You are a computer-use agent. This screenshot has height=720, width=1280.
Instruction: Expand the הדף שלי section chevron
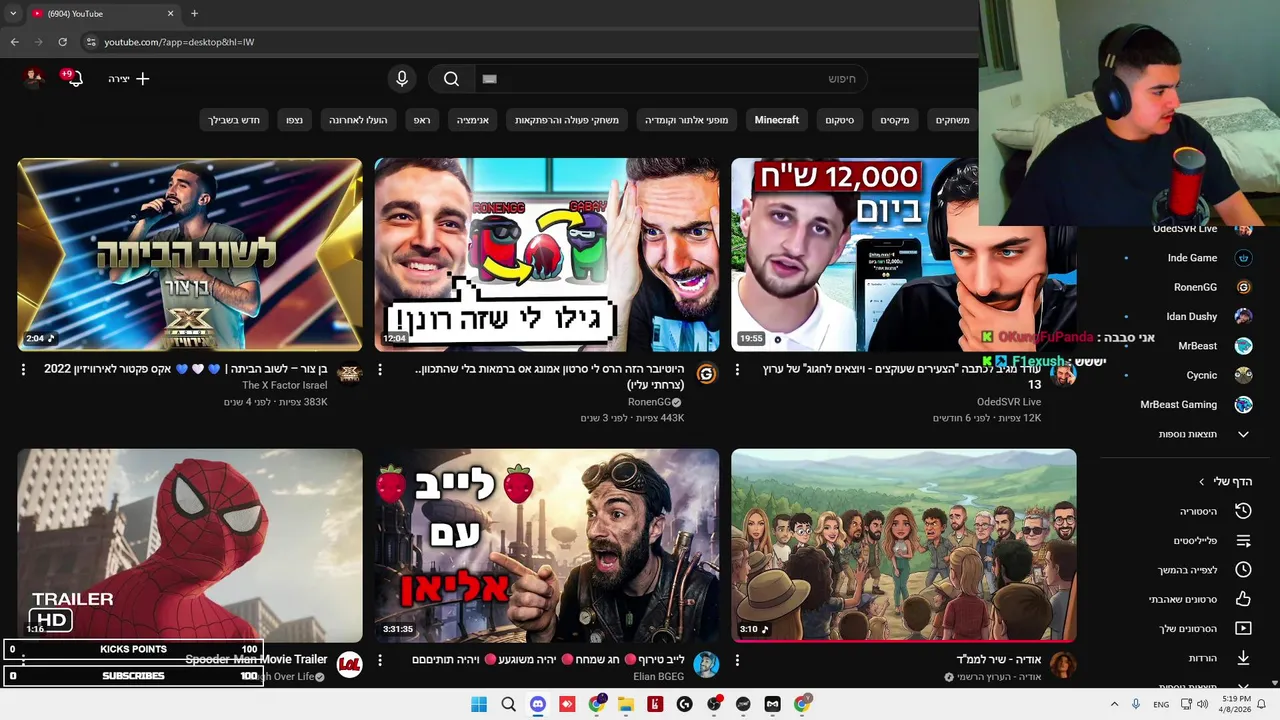[x=1202, y=482]
